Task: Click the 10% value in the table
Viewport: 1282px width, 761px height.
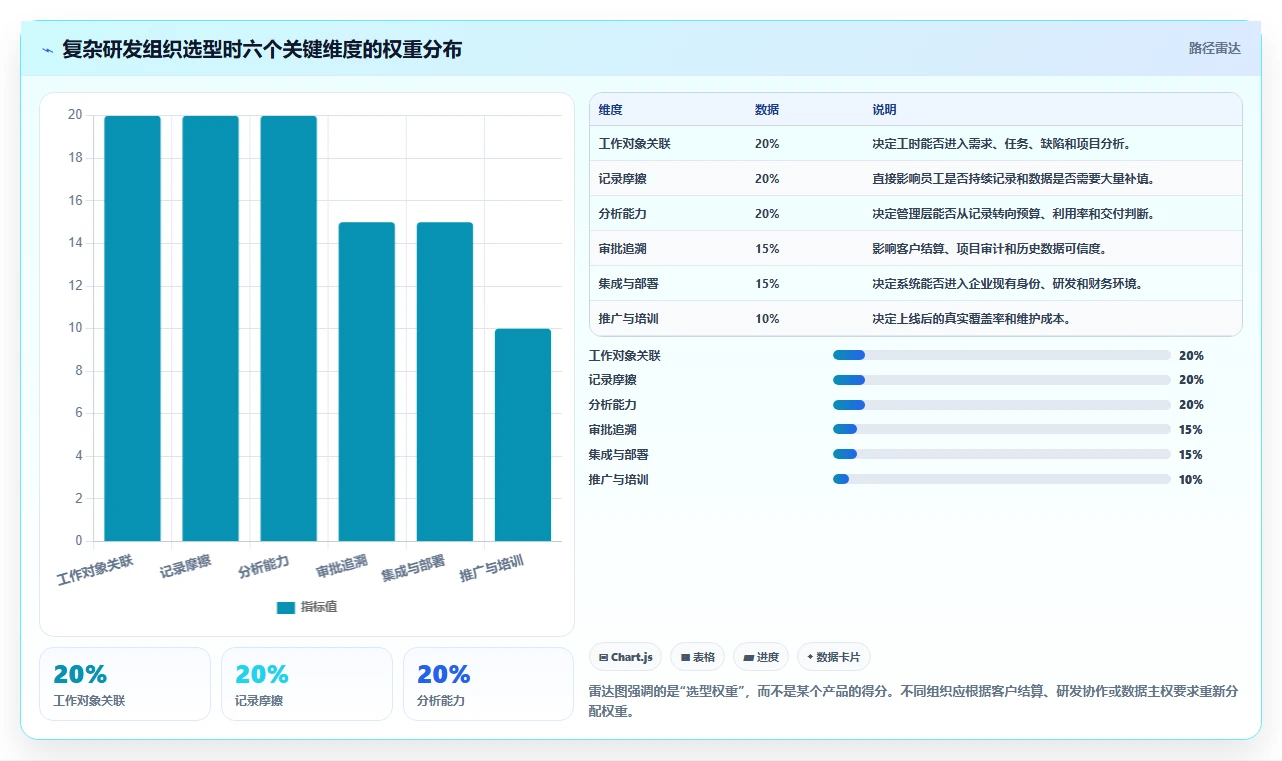Action: tap(767, 319)
